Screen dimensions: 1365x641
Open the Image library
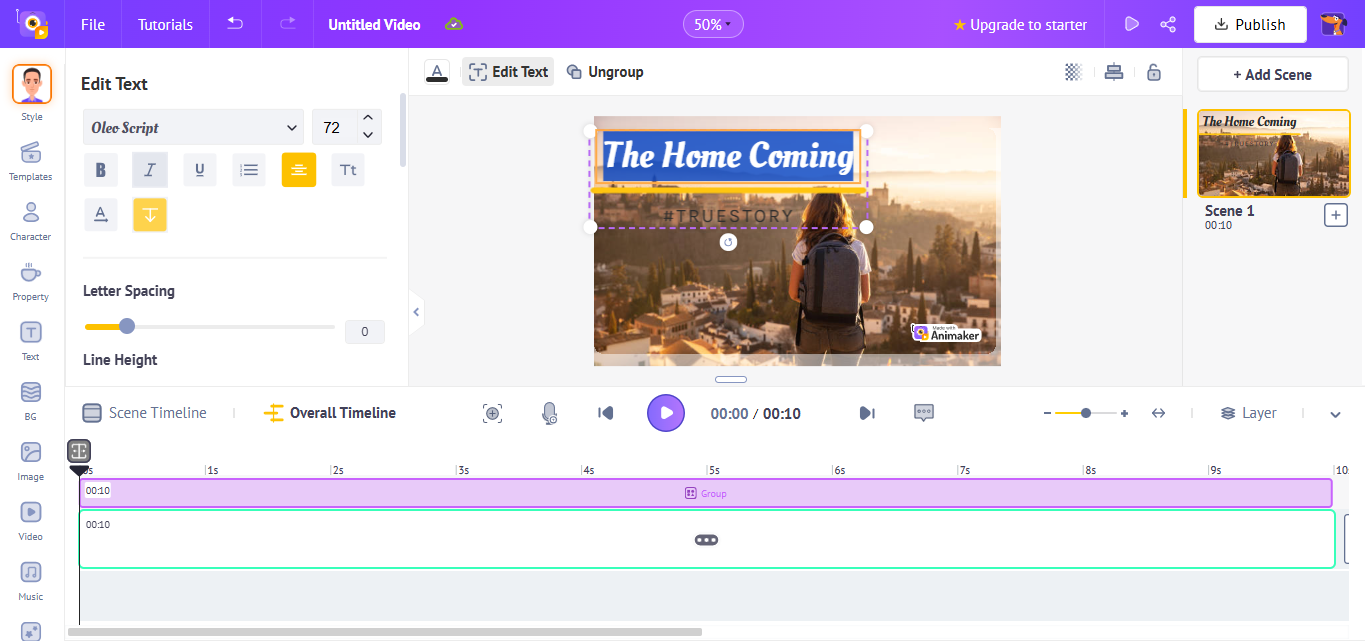coord(31,460)
